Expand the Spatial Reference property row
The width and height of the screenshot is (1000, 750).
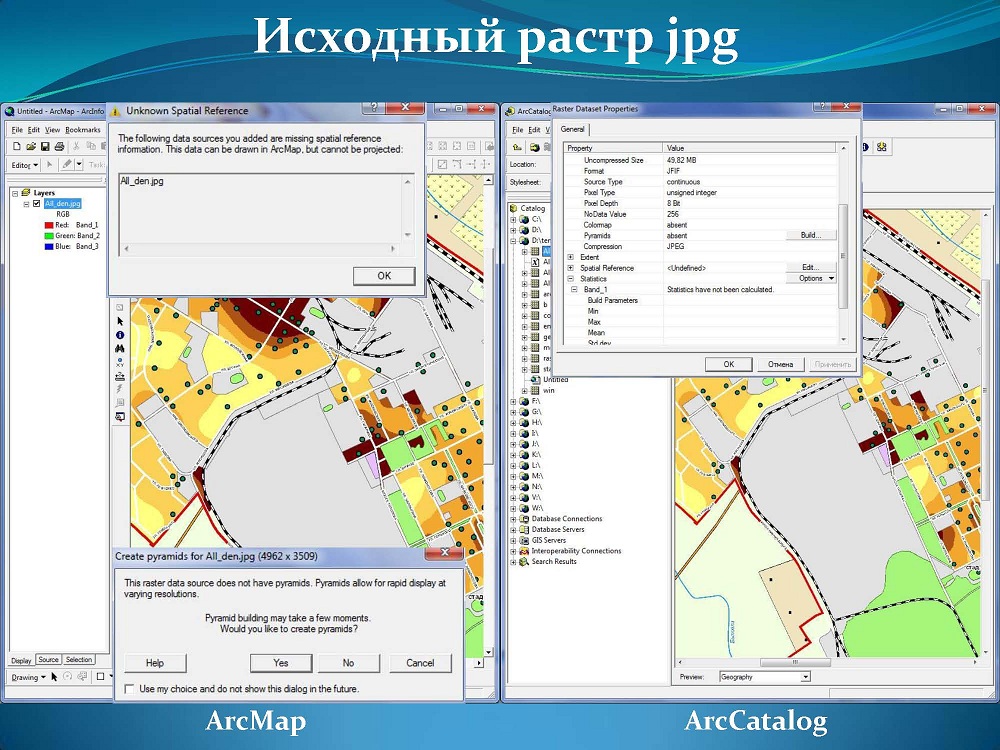click(571, 268)
